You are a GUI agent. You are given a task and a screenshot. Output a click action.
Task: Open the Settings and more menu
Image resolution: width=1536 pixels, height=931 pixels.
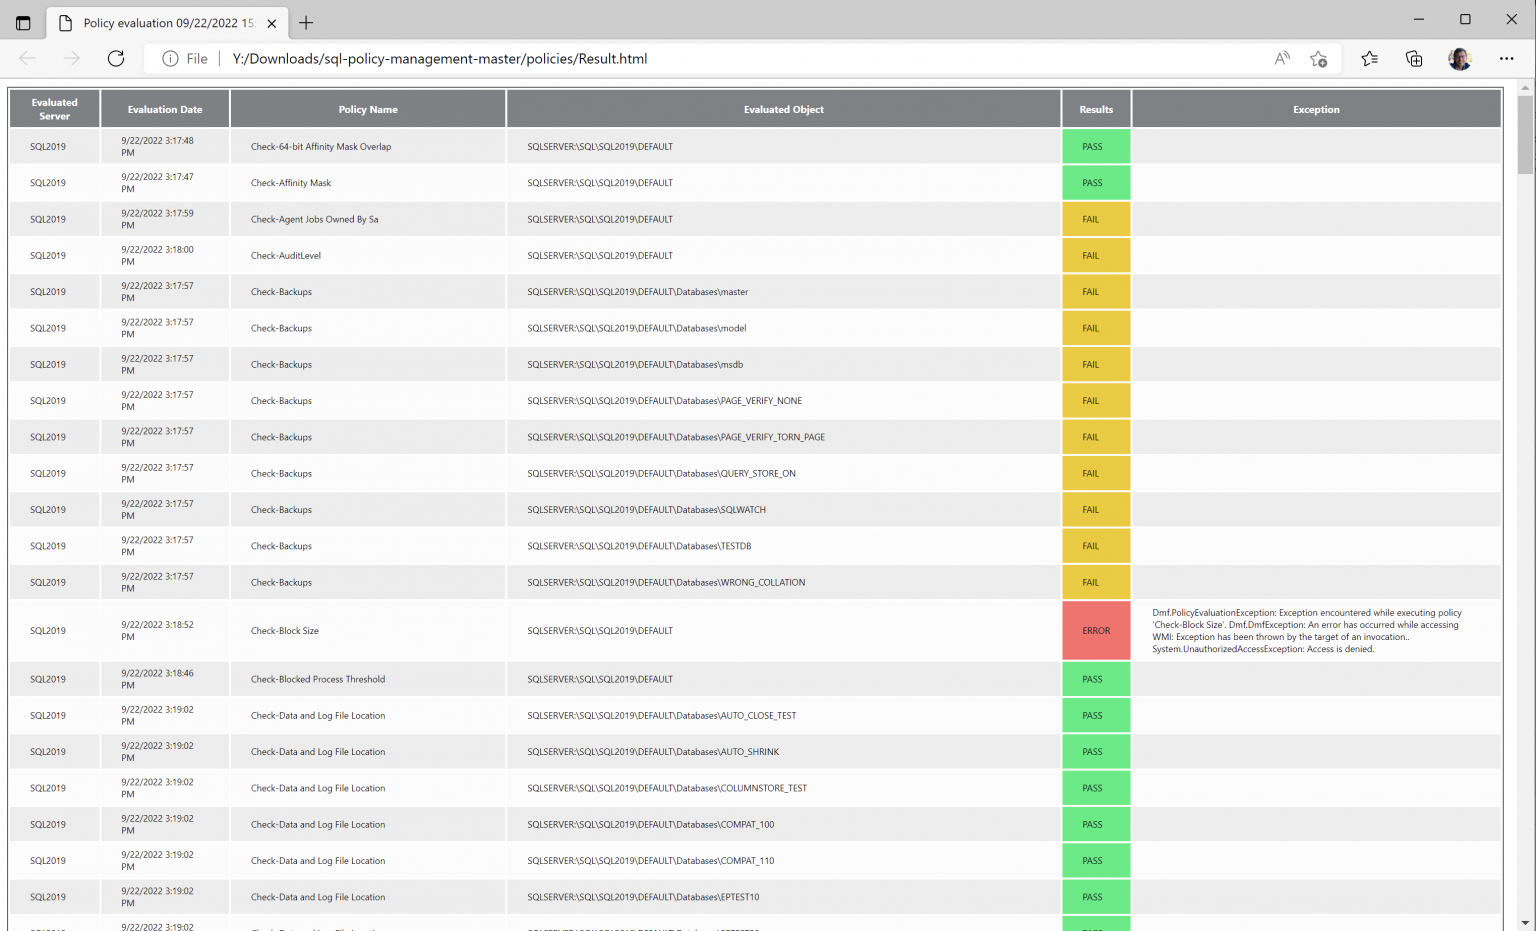point(1506,58)
